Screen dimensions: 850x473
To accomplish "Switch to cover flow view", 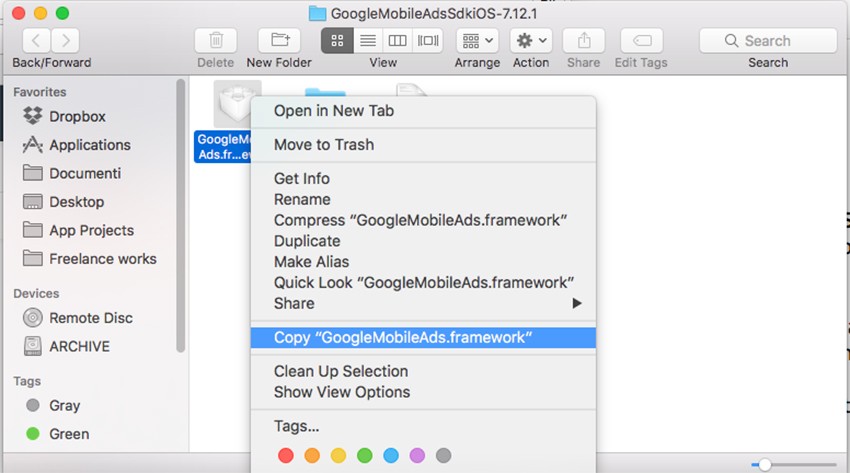I will pyautogui.click(x=428, y=41).
